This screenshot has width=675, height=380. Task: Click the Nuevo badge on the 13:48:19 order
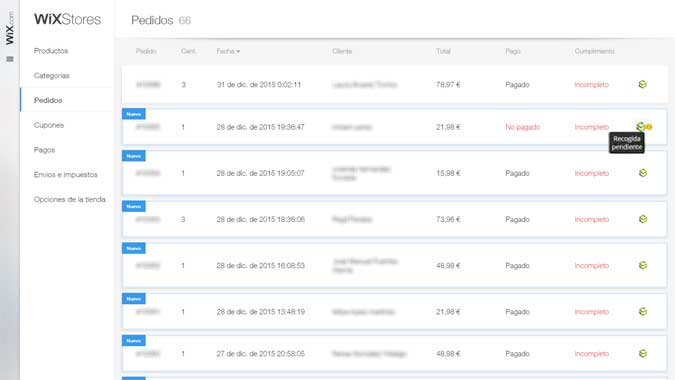(x=133, y=299)
